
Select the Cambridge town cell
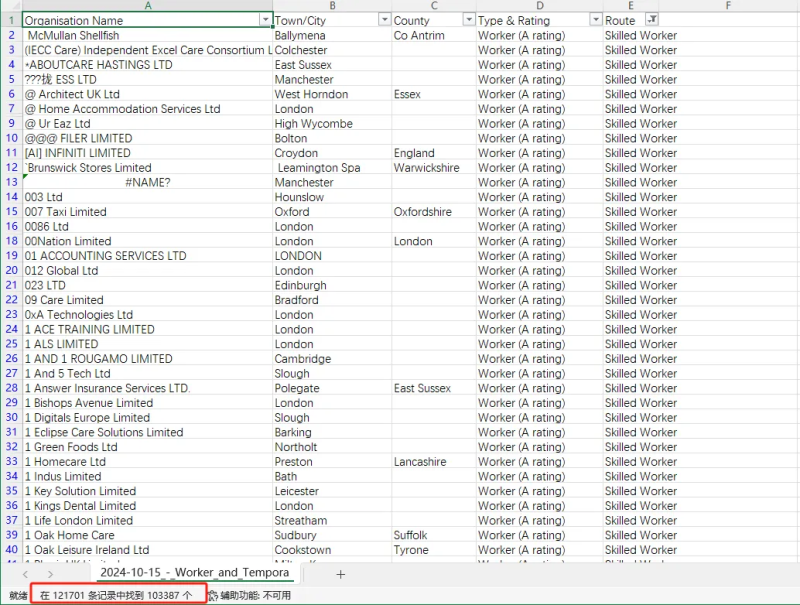(x=332, y=359)
